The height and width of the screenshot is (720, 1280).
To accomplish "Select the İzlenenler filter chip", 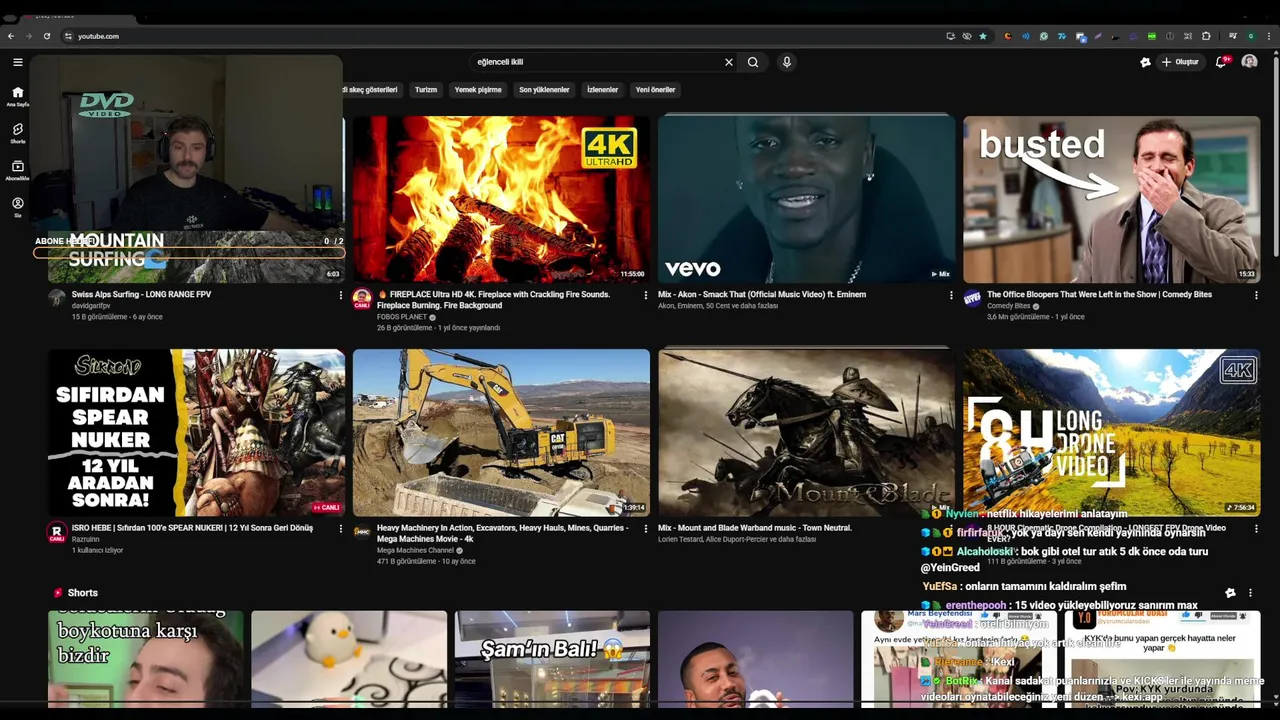I will click(x=602, y=90).
